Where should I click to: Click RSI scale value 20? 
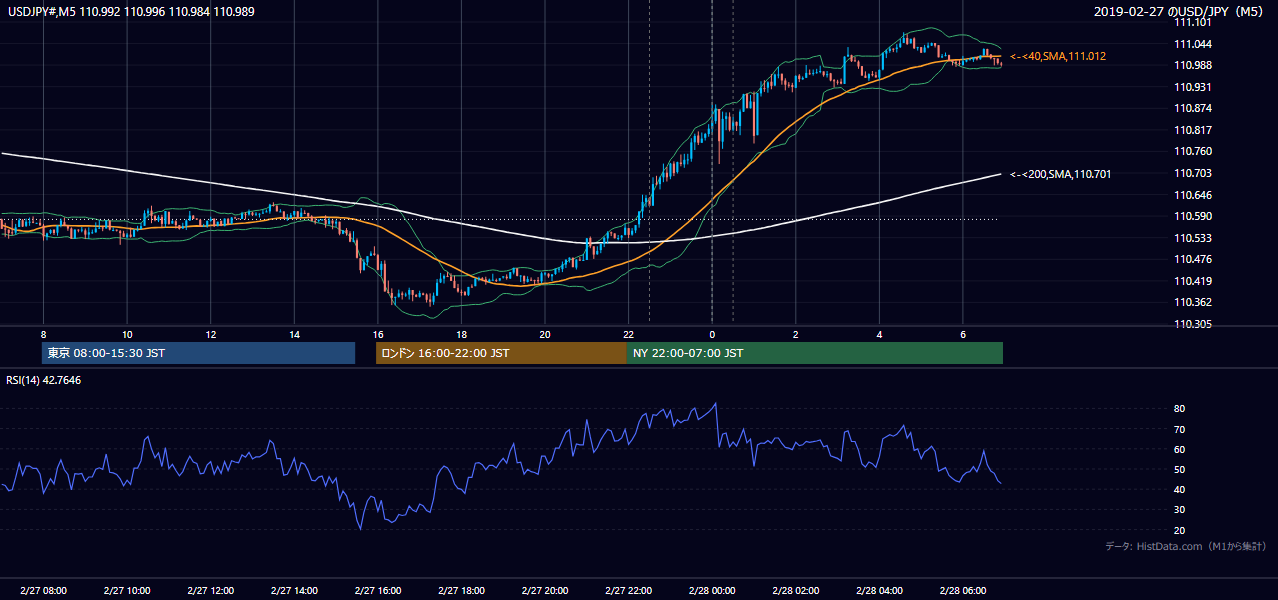point(1179,531)
